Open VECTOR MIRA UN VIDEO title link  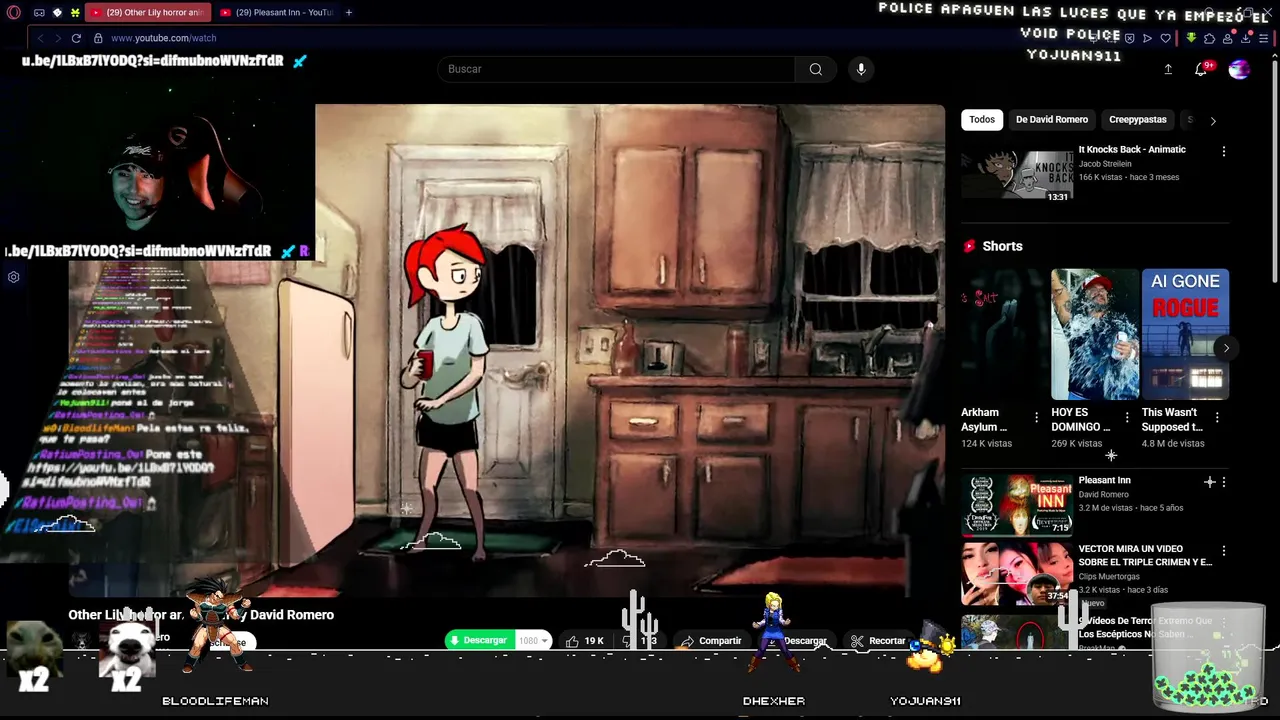[x=1145, y=555]
